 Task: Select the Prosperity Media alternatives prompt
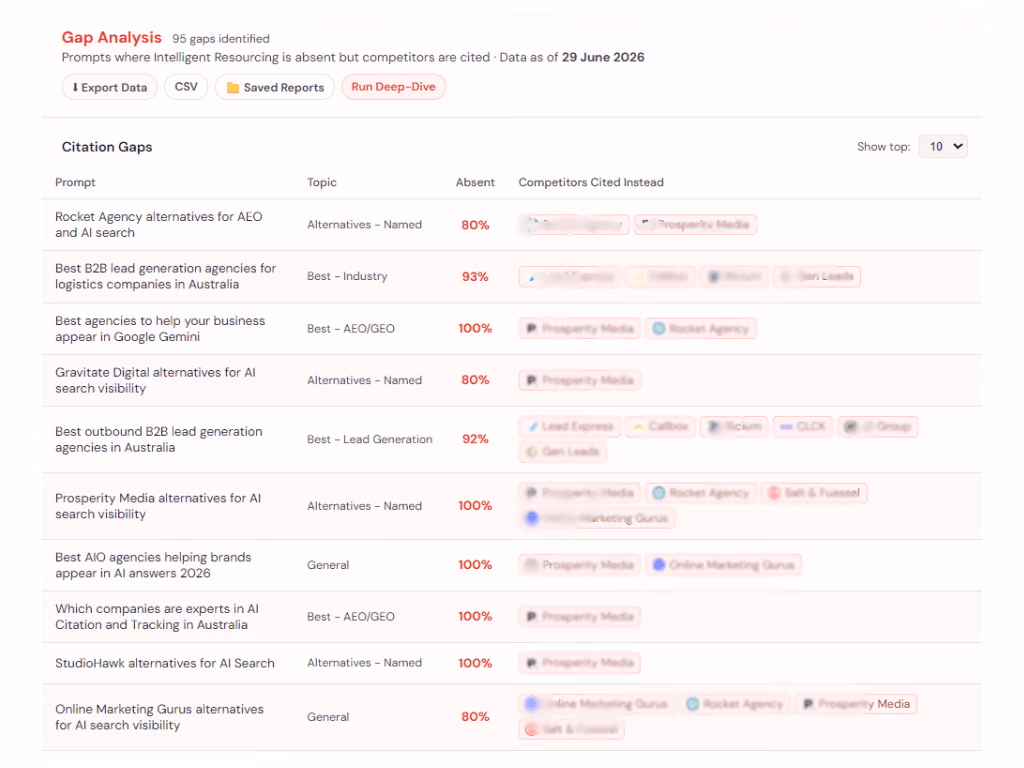pyautogui.click(x=158, y=506)
